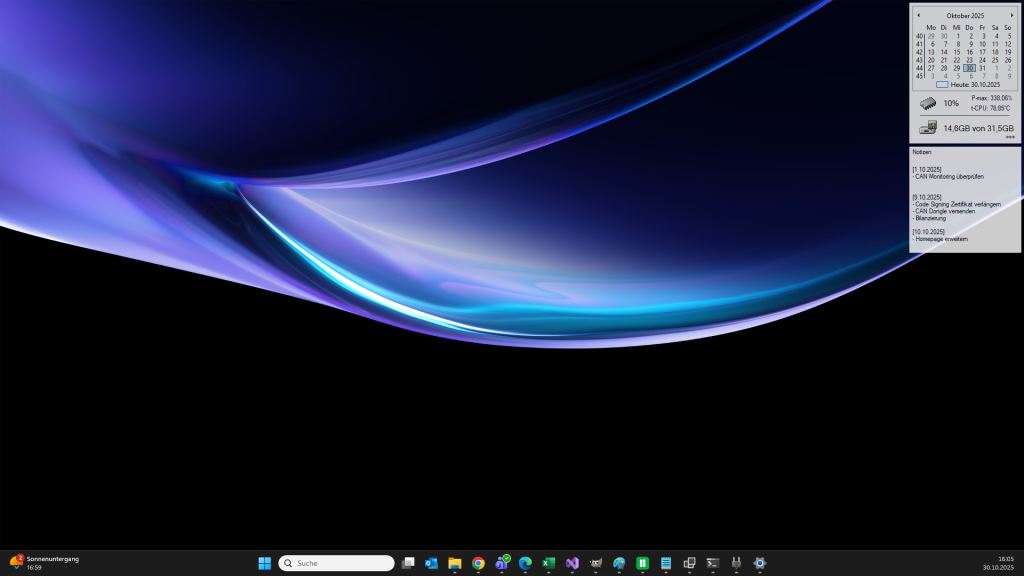Viewport: 1024px width, 576px height.
Task: Open the Windows Start menu
Action: pyautogui.click(x=265, y=563)
